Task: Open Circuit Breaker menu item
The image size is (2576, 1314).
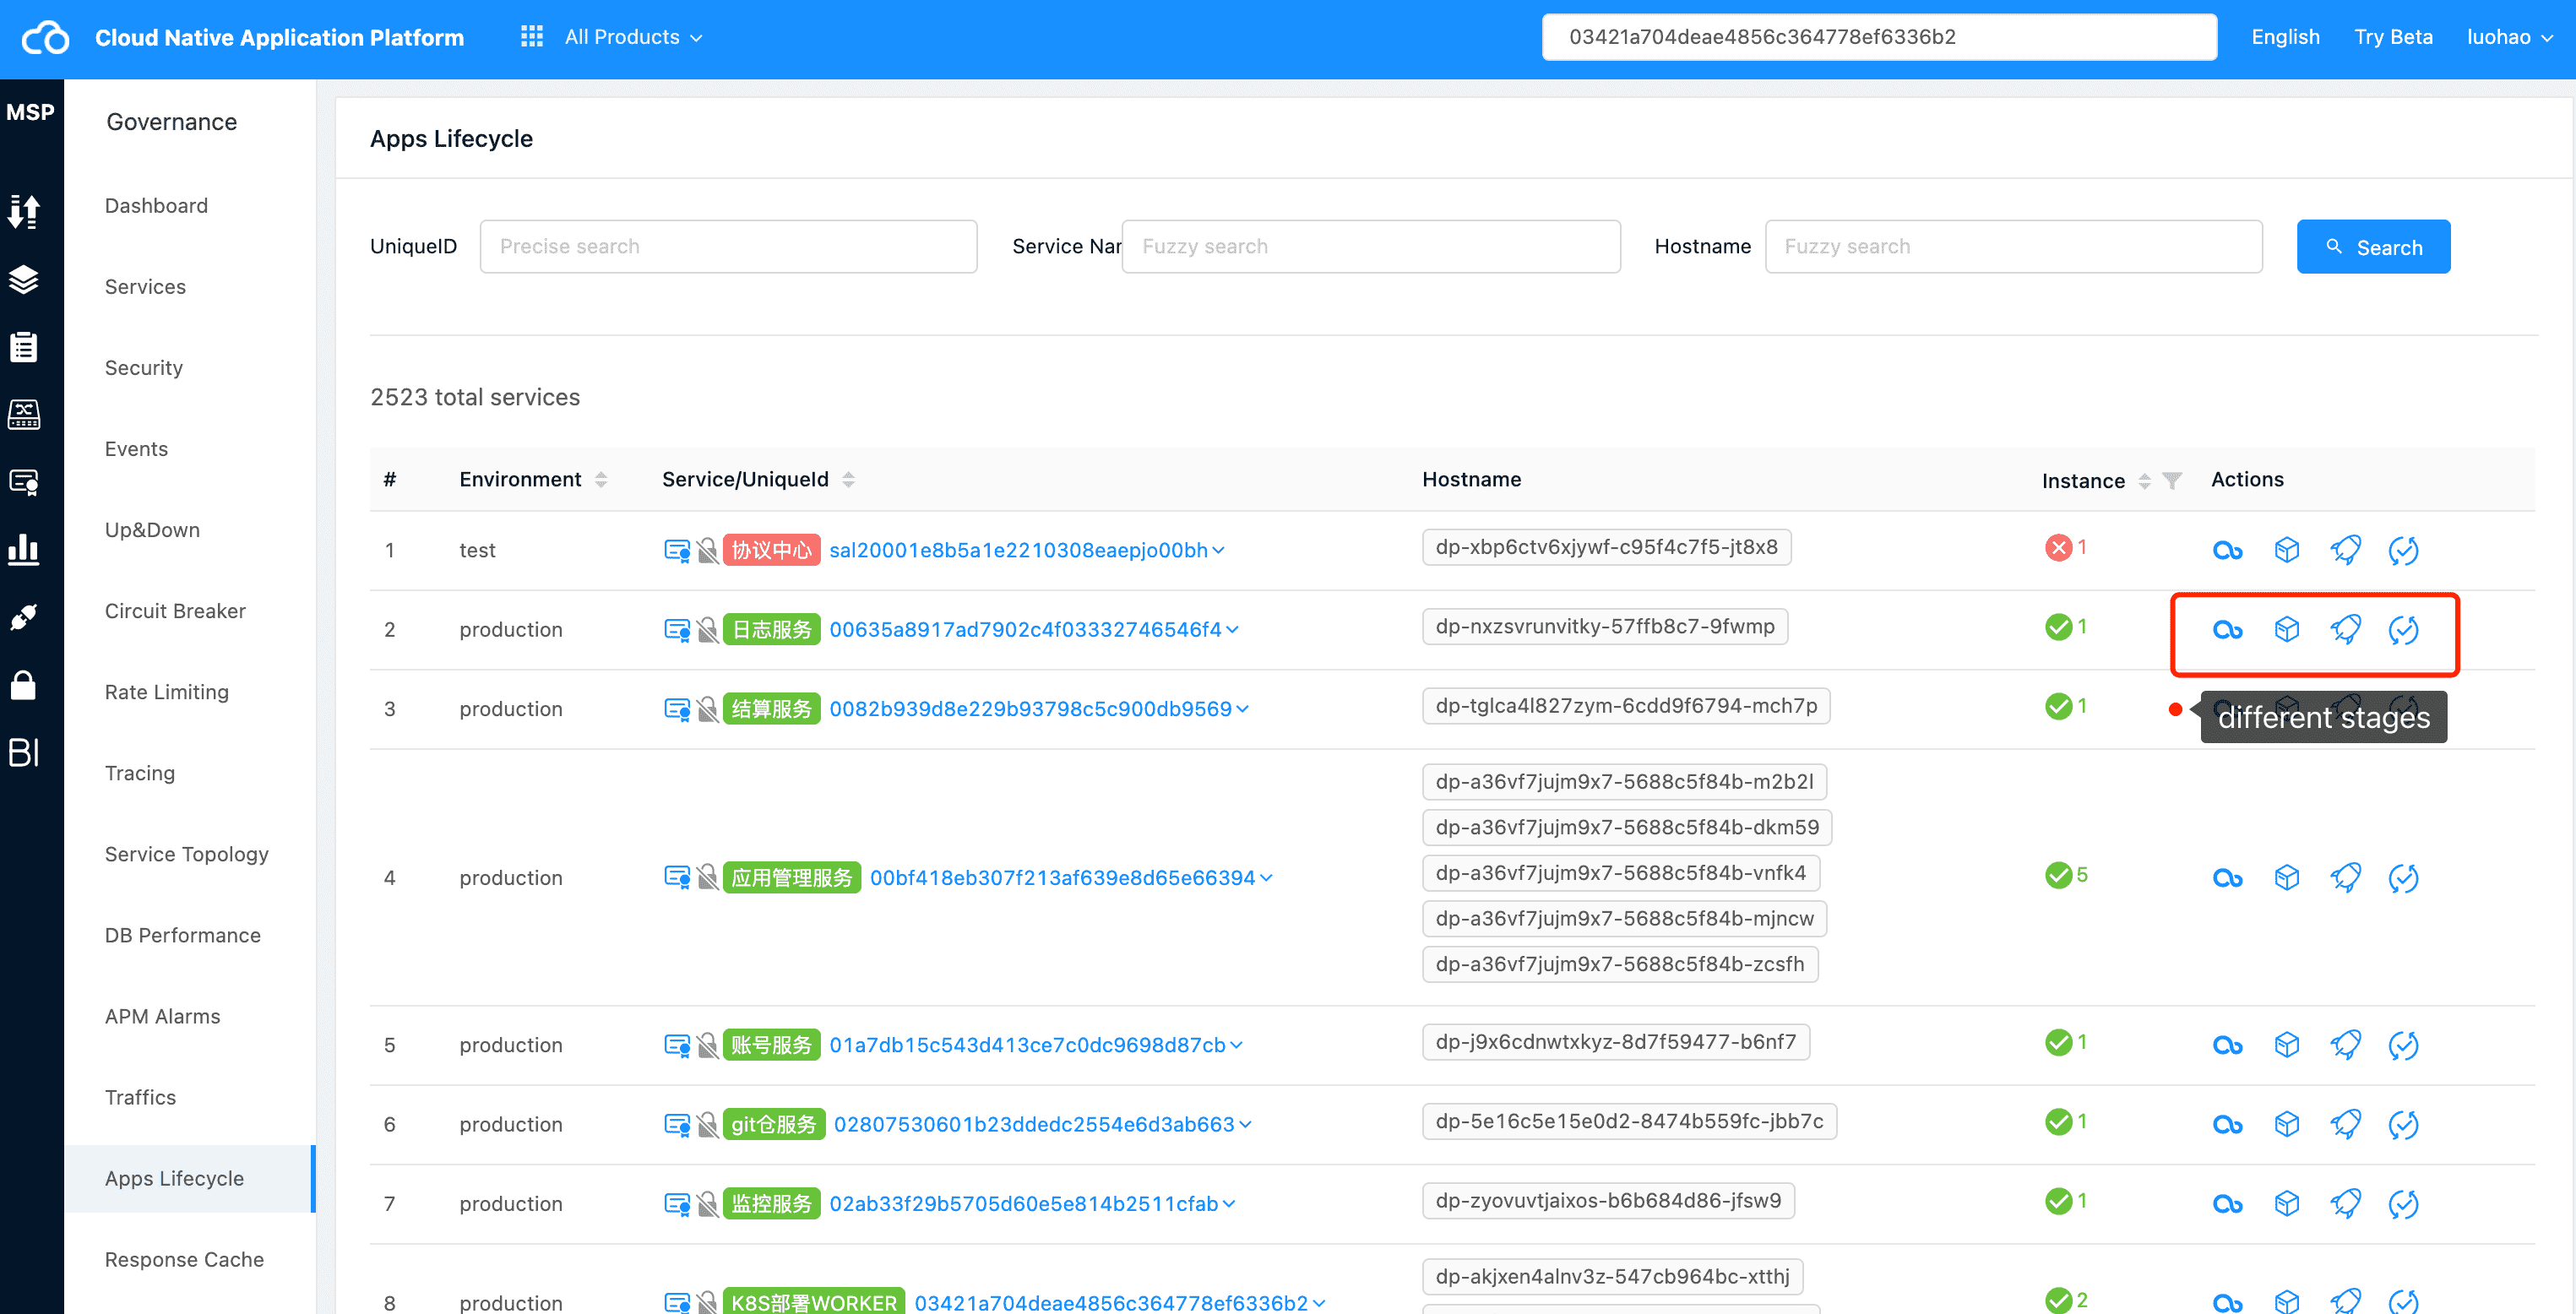Action: point(175,610)
